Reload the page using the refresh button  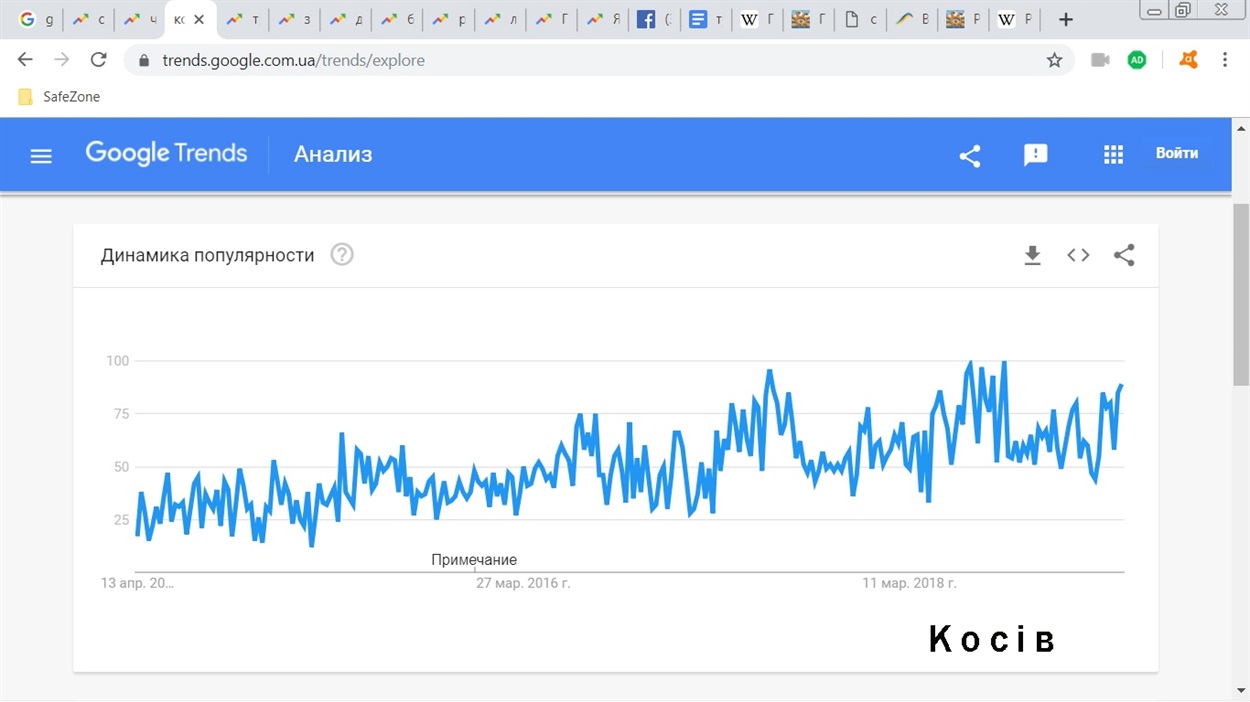(x=98, y=60)
